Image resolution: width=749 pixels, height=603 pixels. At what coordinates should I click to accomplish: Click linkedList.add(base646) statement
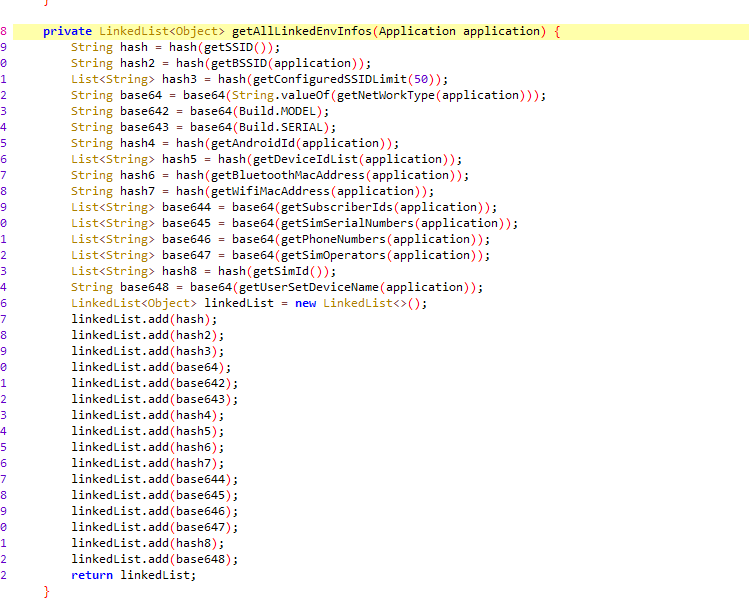[x=155, y=512]
